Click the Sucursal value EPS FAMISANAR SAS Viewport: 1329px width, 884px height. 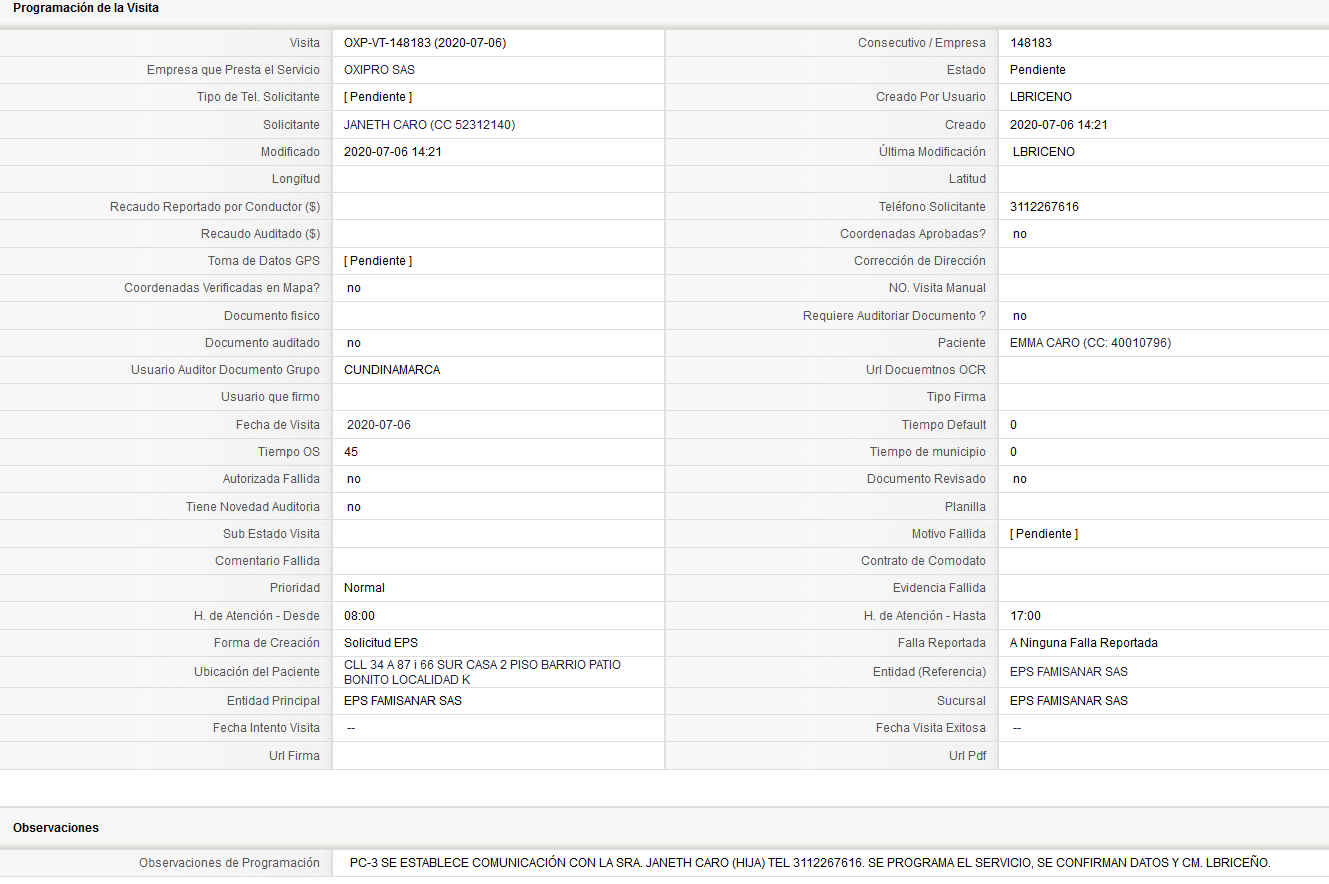[1069, 701]
